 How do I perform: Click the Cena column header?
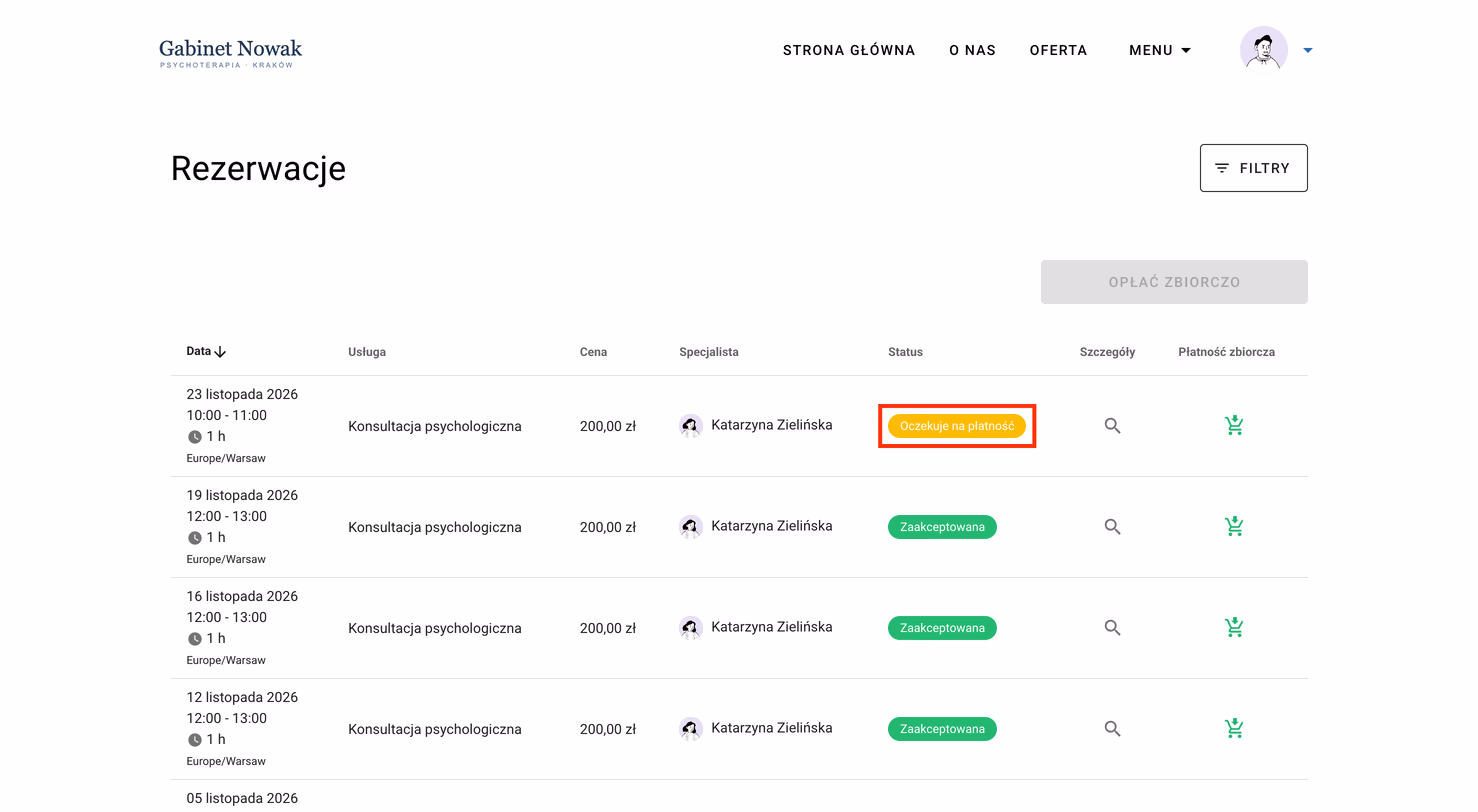pos(593,352)
